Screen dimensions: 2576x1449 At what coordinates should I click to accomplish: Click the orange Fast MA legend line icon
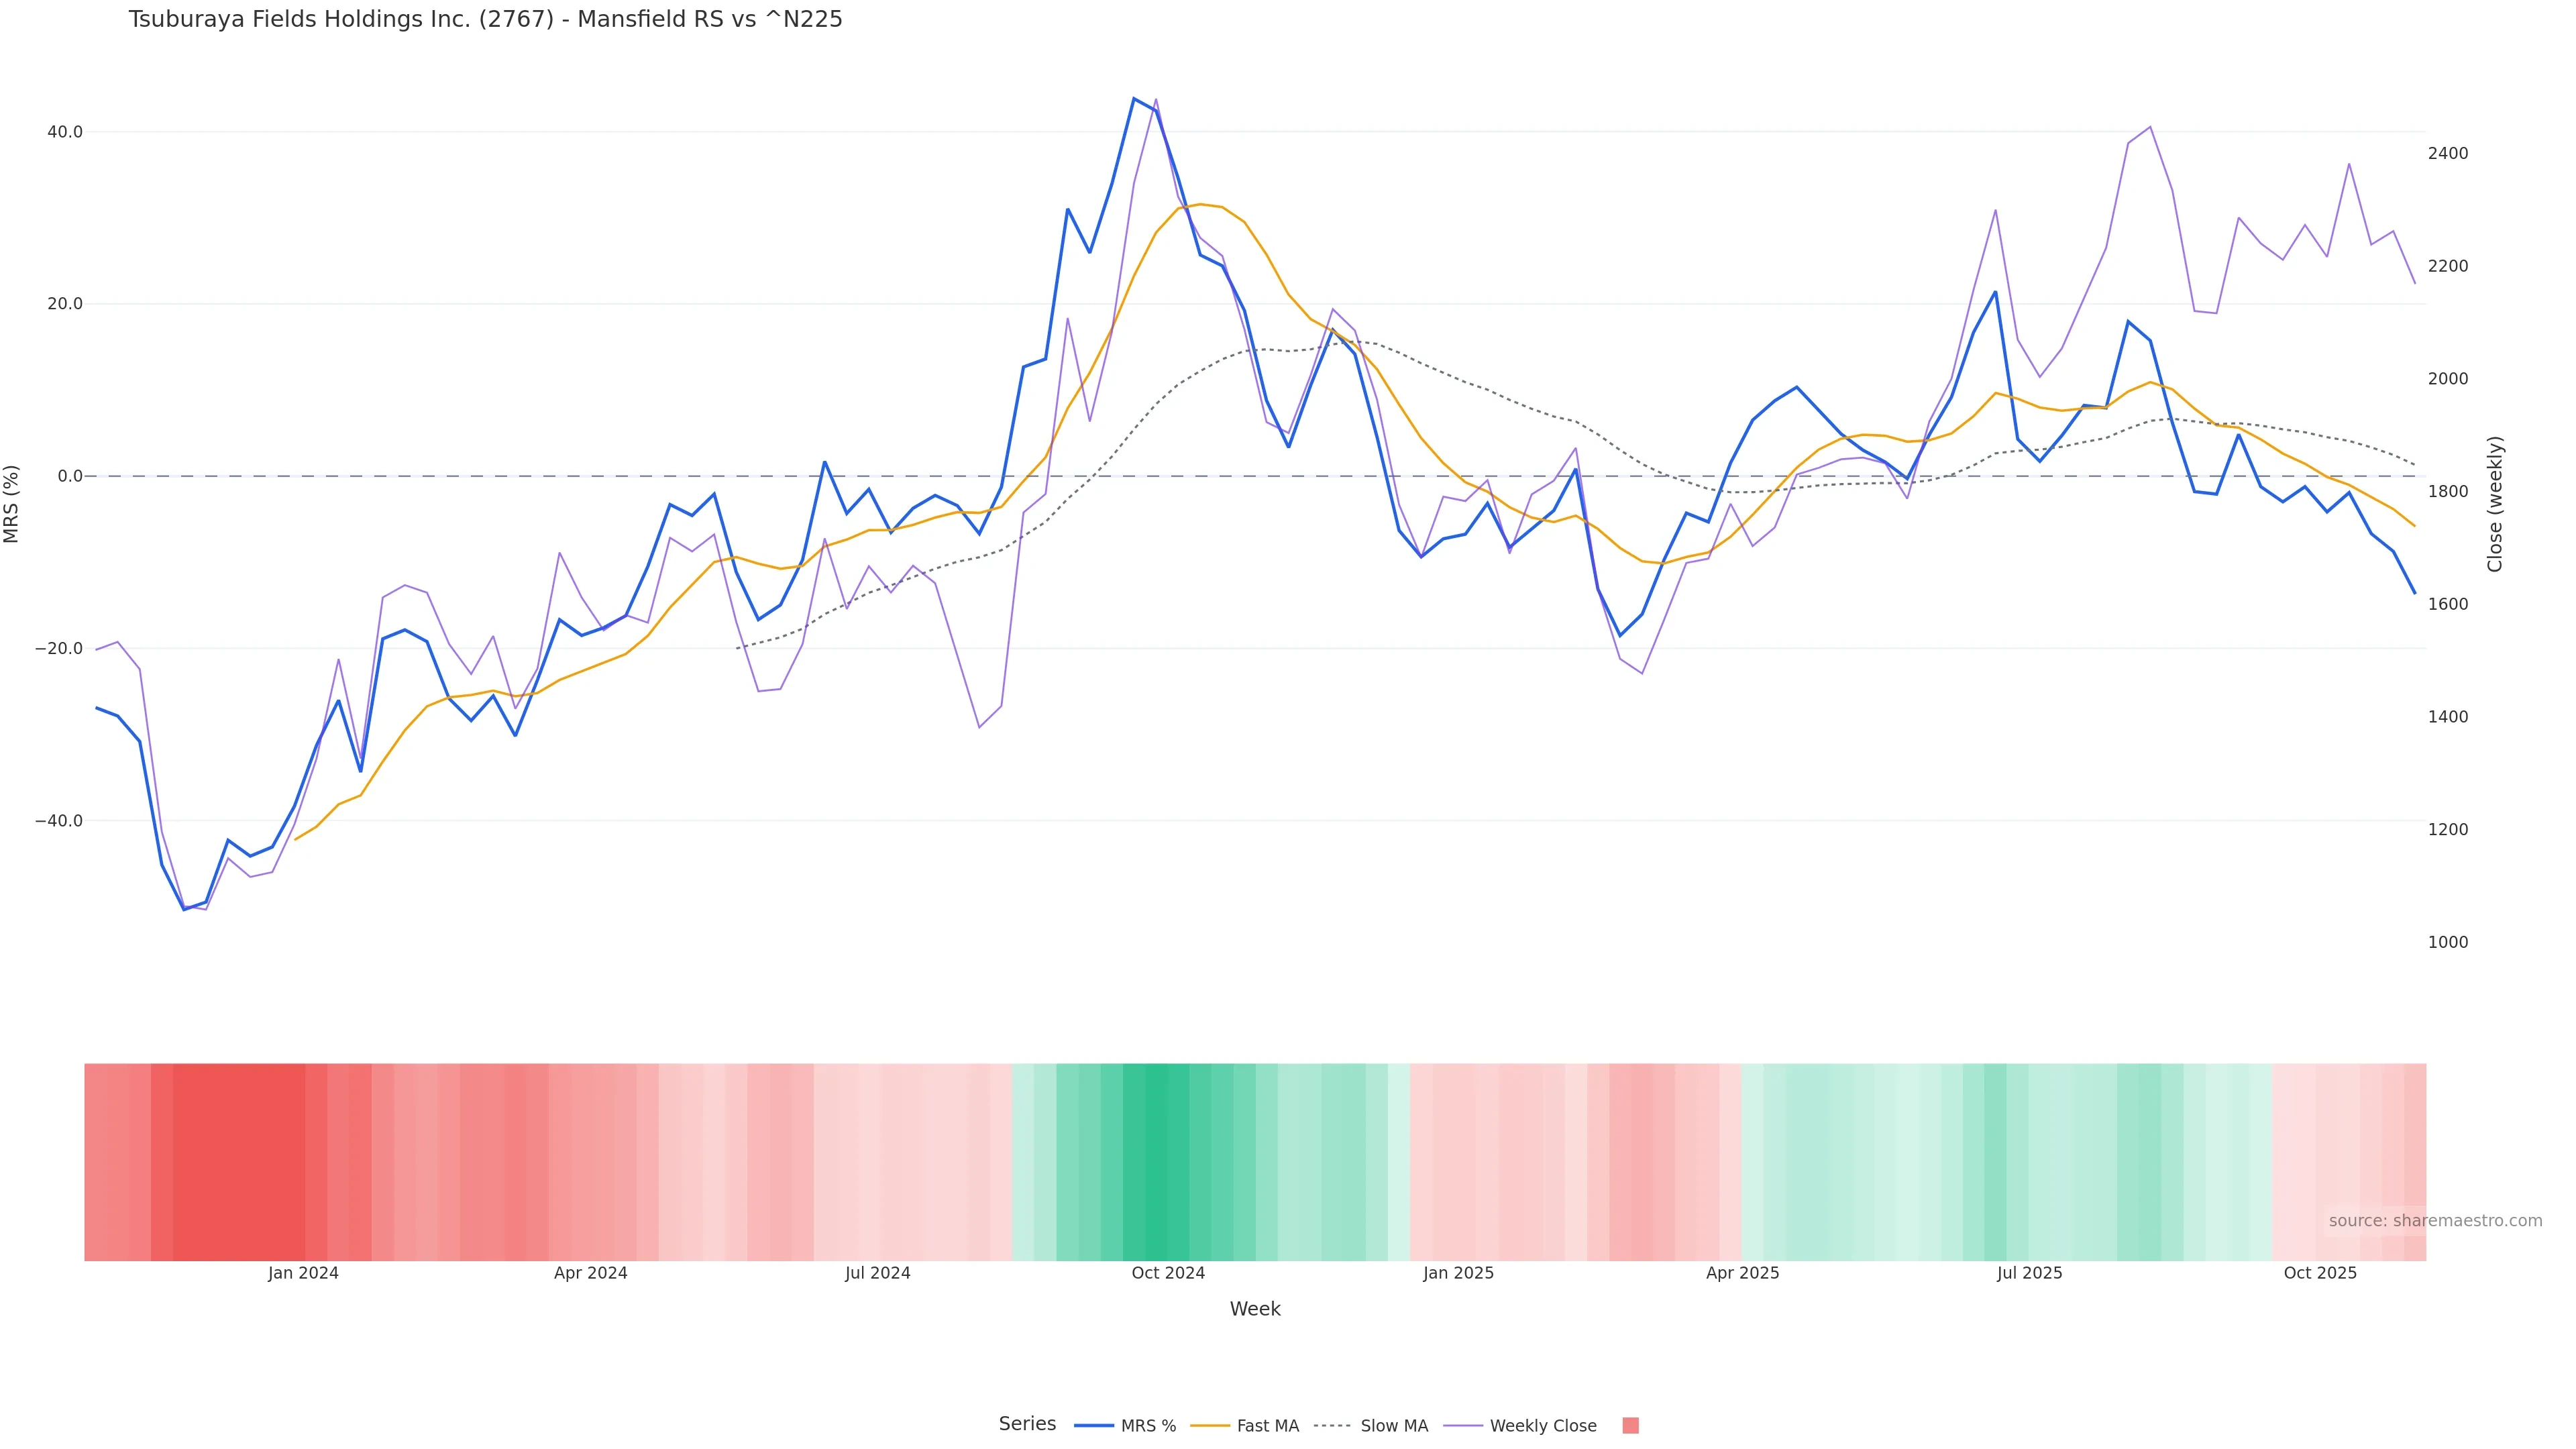coord(1210,1426)
